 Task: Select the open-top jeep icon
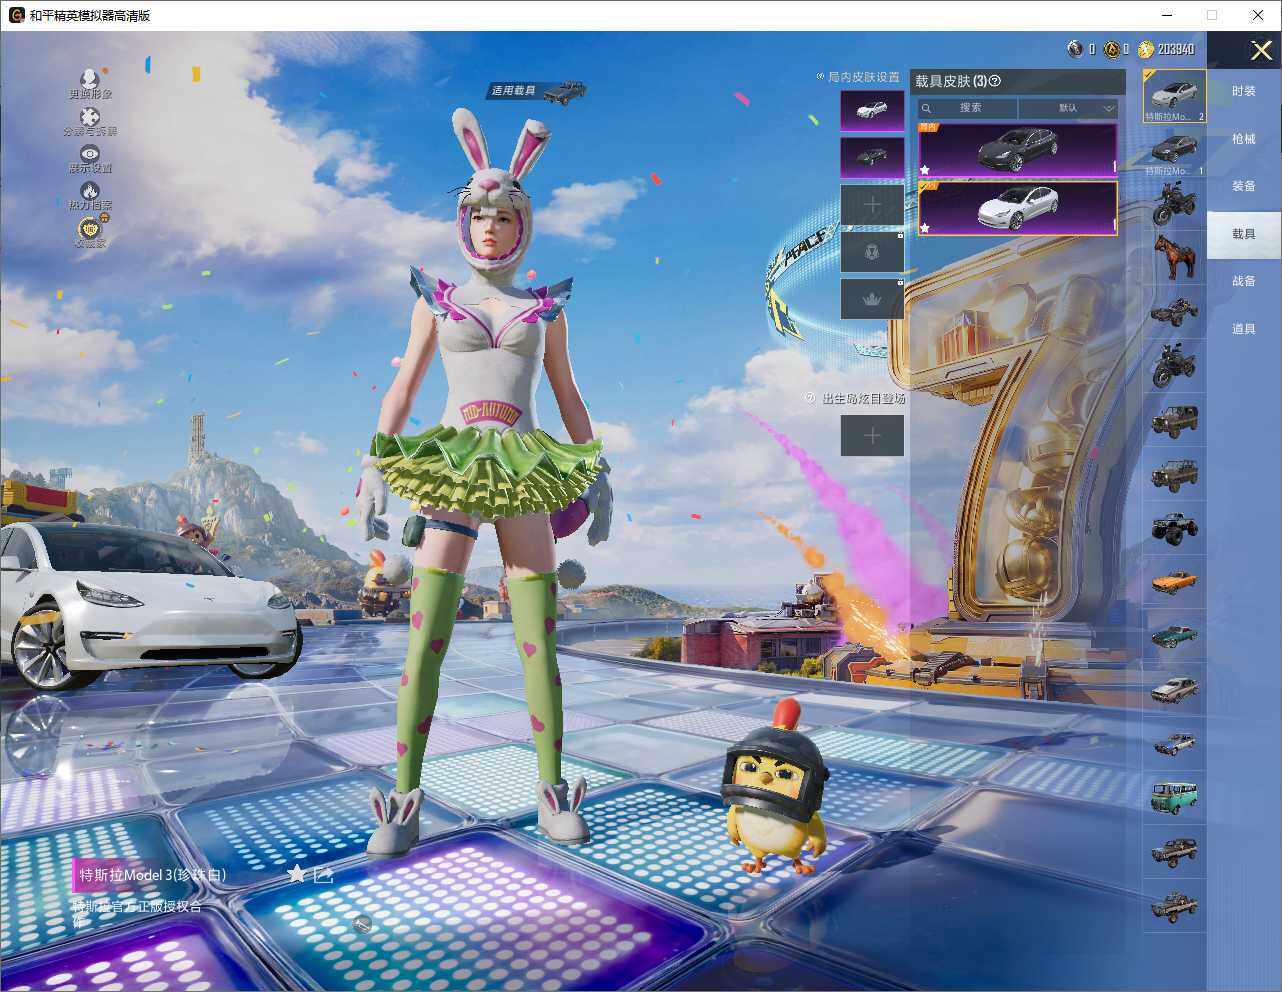[x=1174, y=474]
